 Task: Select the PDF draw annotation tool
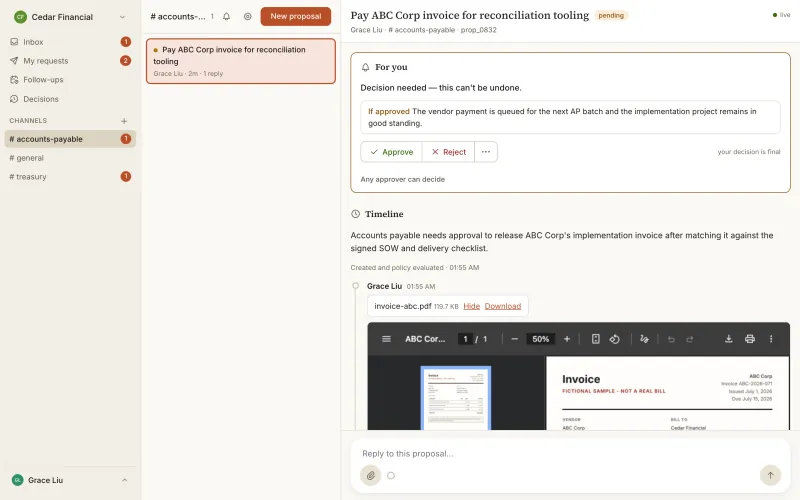click(x=644, y=339)
